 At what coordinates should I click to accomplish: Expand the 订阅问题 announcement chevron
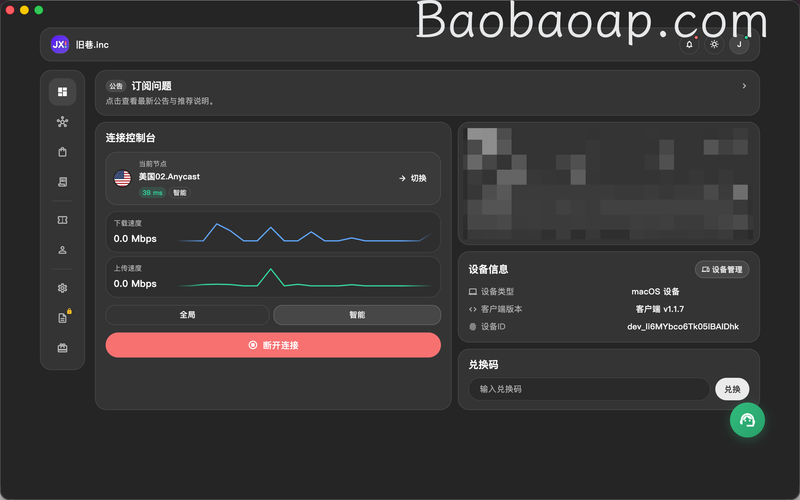pos(744,86)
